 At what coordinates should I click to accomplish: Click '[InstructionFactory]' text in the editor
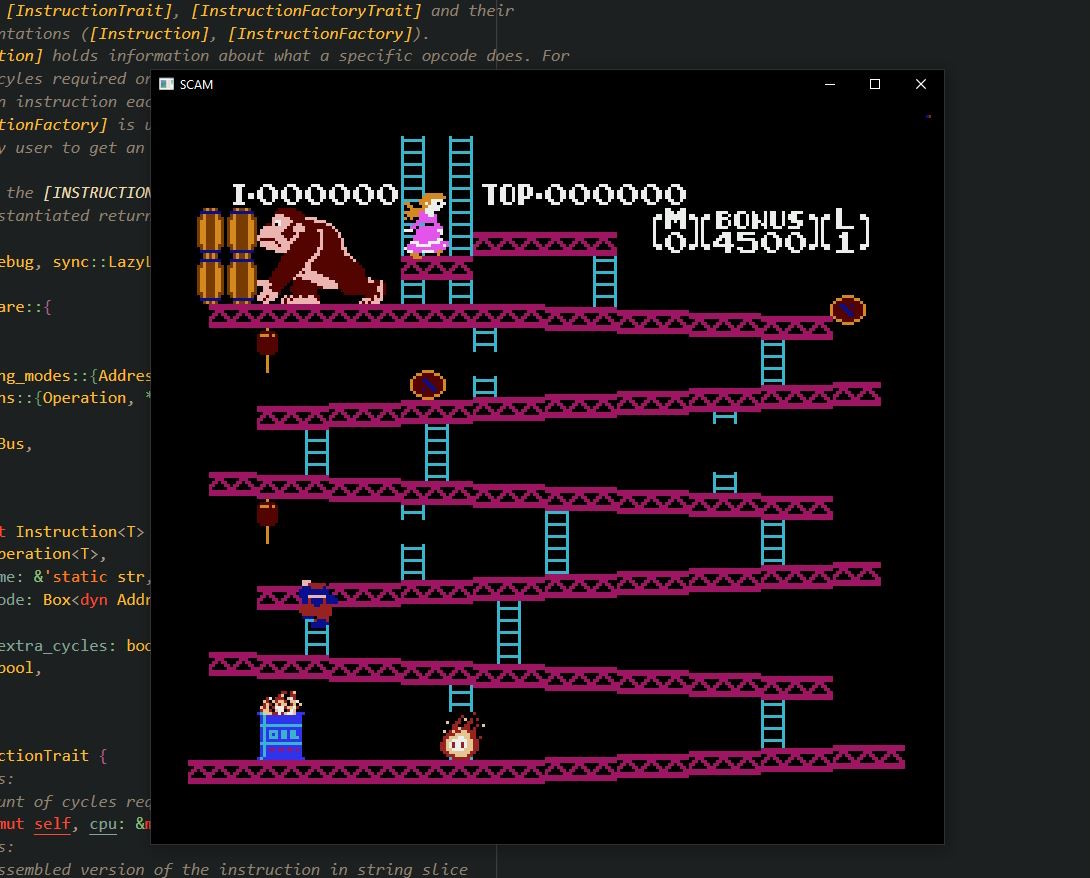[x=320, y=33]
